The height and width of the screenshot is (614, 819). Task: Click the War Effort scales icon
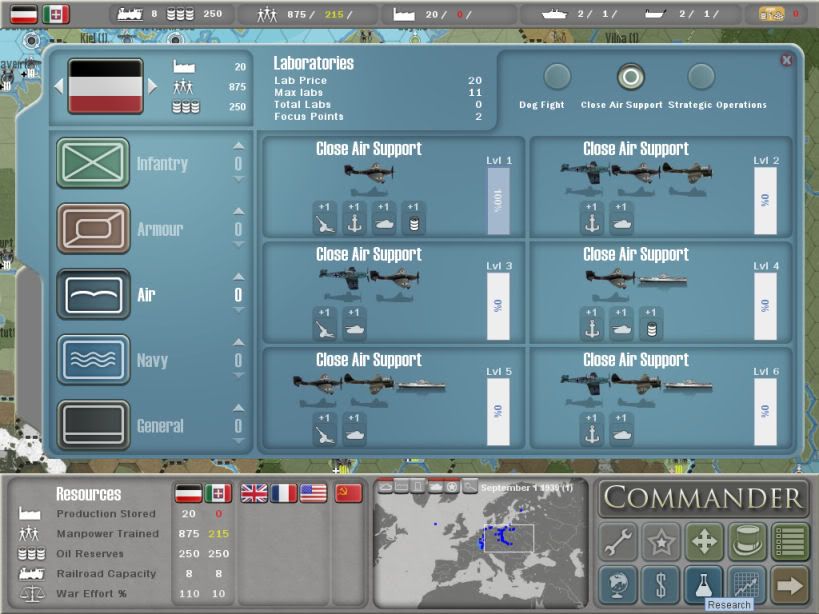[30, 594]
